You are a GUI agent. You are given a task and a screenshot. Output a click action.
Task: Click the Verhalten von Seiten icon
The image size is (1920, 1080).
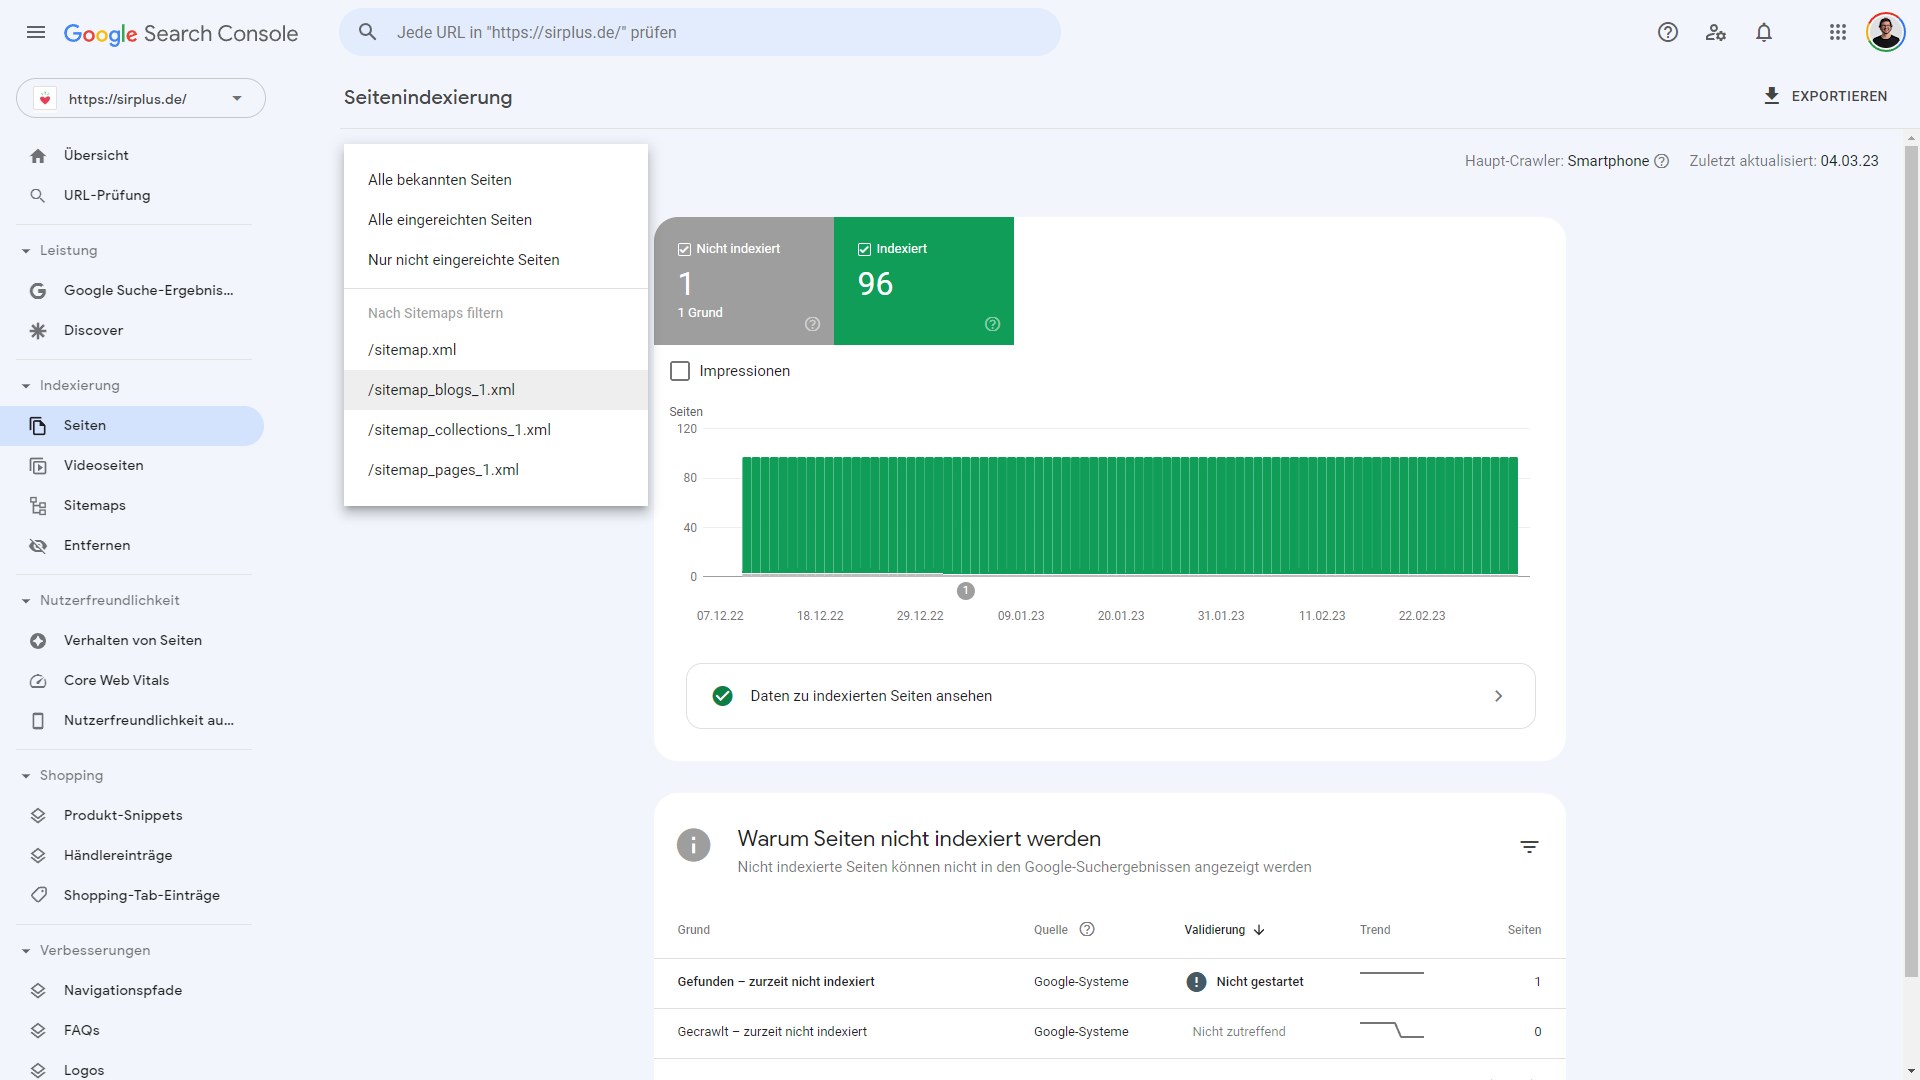(x=38, y=641)
